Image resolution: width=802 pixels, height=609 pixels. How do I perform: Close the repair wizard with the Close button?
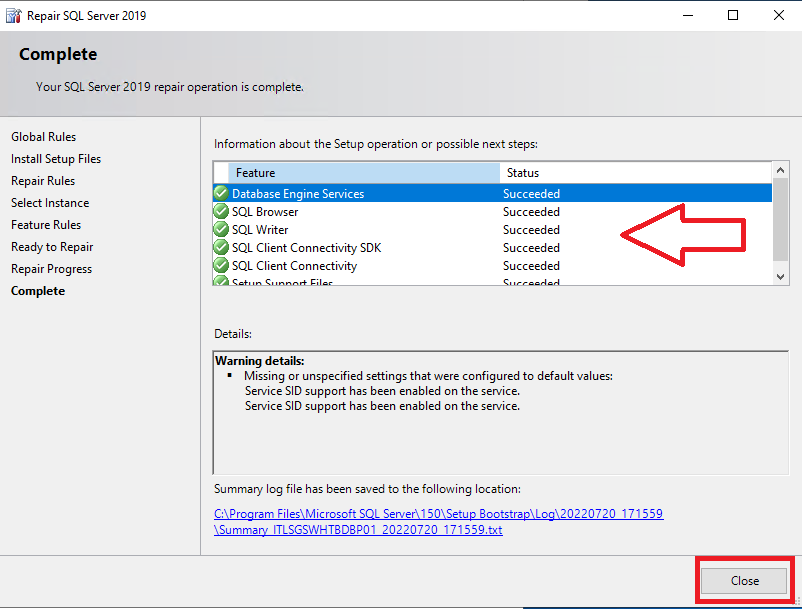tap(744, 581)
